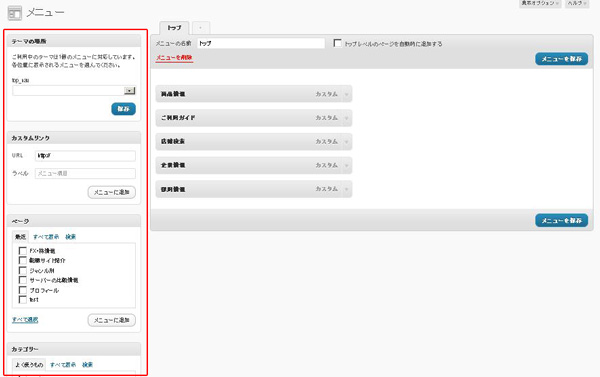Open the ヘルプ help tab
Image resolution: width=600 pixels, height=377 pixels.
pos(577,3)
